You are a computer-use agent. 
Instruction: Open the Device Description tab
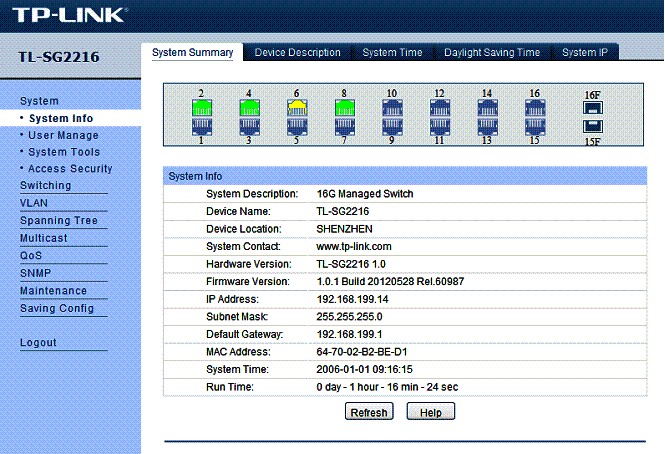coord(297,53)
